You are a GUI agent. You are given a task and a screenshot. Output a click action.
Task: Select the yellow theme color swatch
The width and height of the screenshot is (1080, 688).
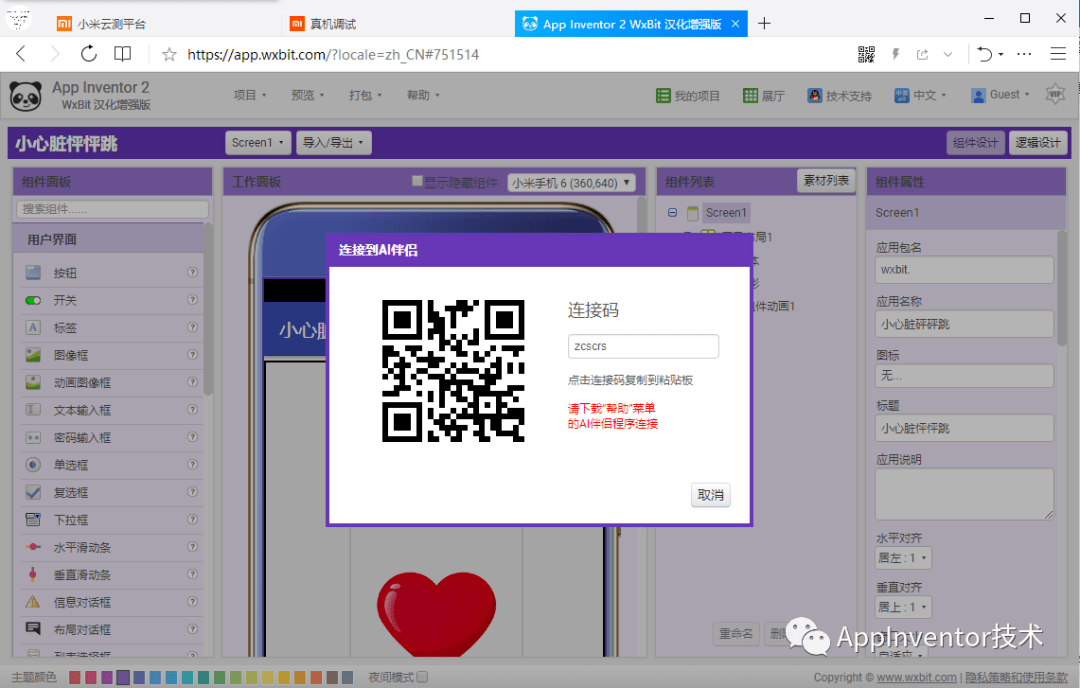click(x=267, y=678)
